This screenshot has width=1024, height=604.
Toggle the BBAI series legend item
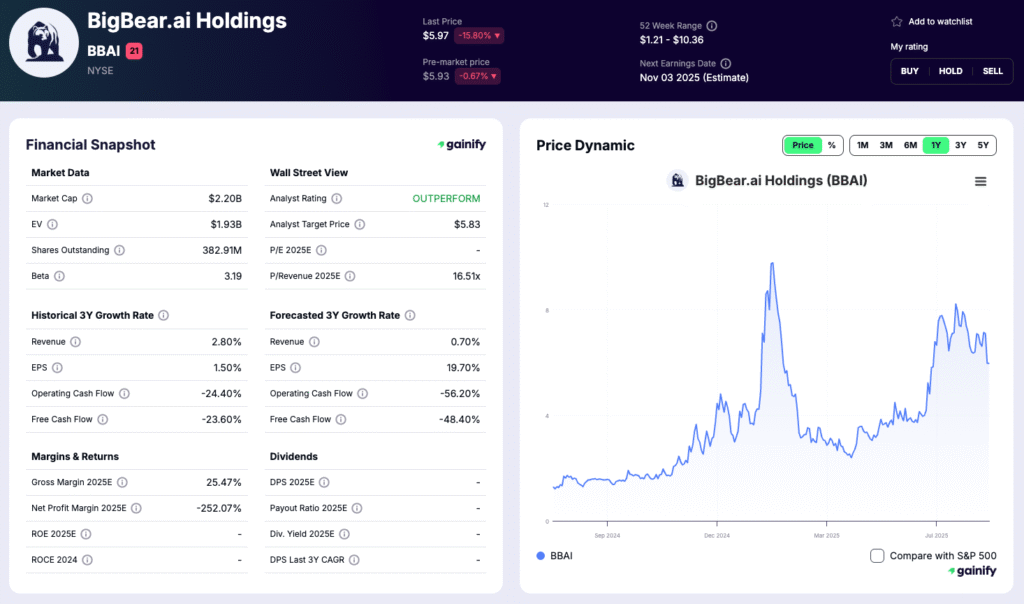point(554,556)
